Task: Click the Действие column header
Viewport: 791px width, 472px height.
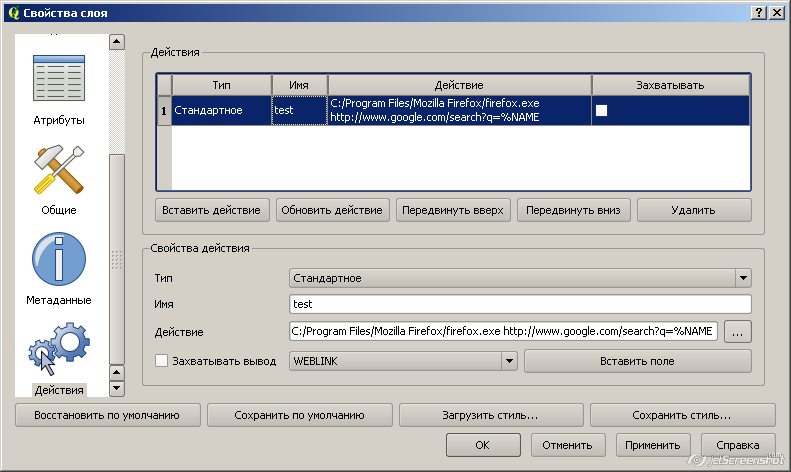Action: point(459,85)
